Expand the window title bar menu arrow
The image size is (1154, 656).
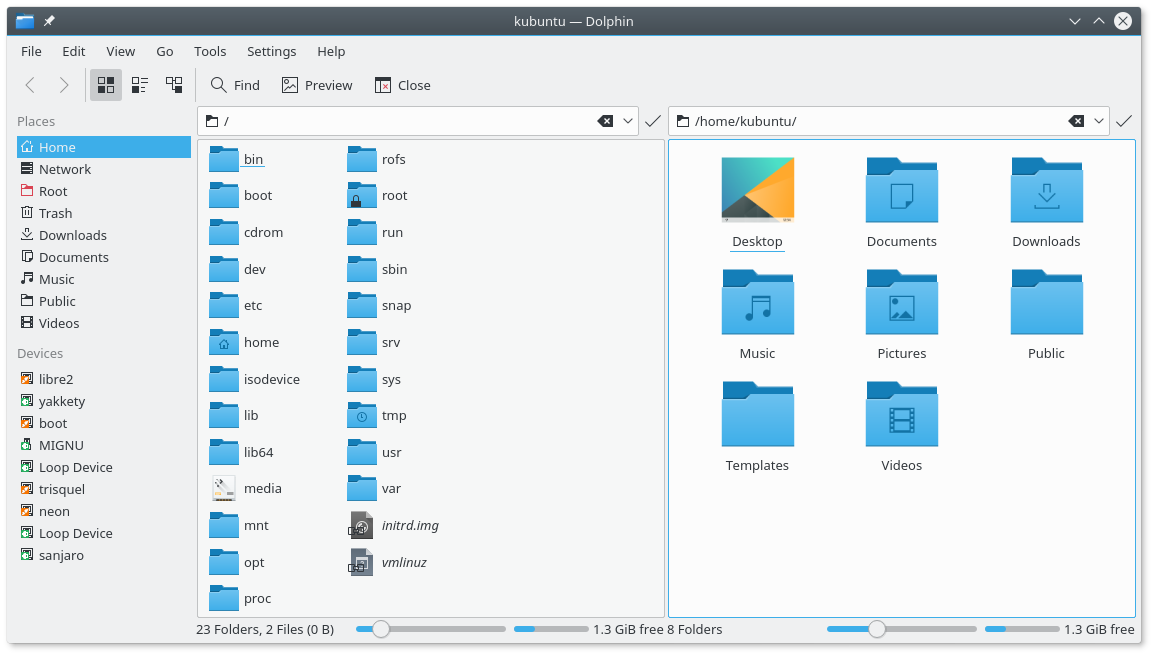(x=1075, y=20)
